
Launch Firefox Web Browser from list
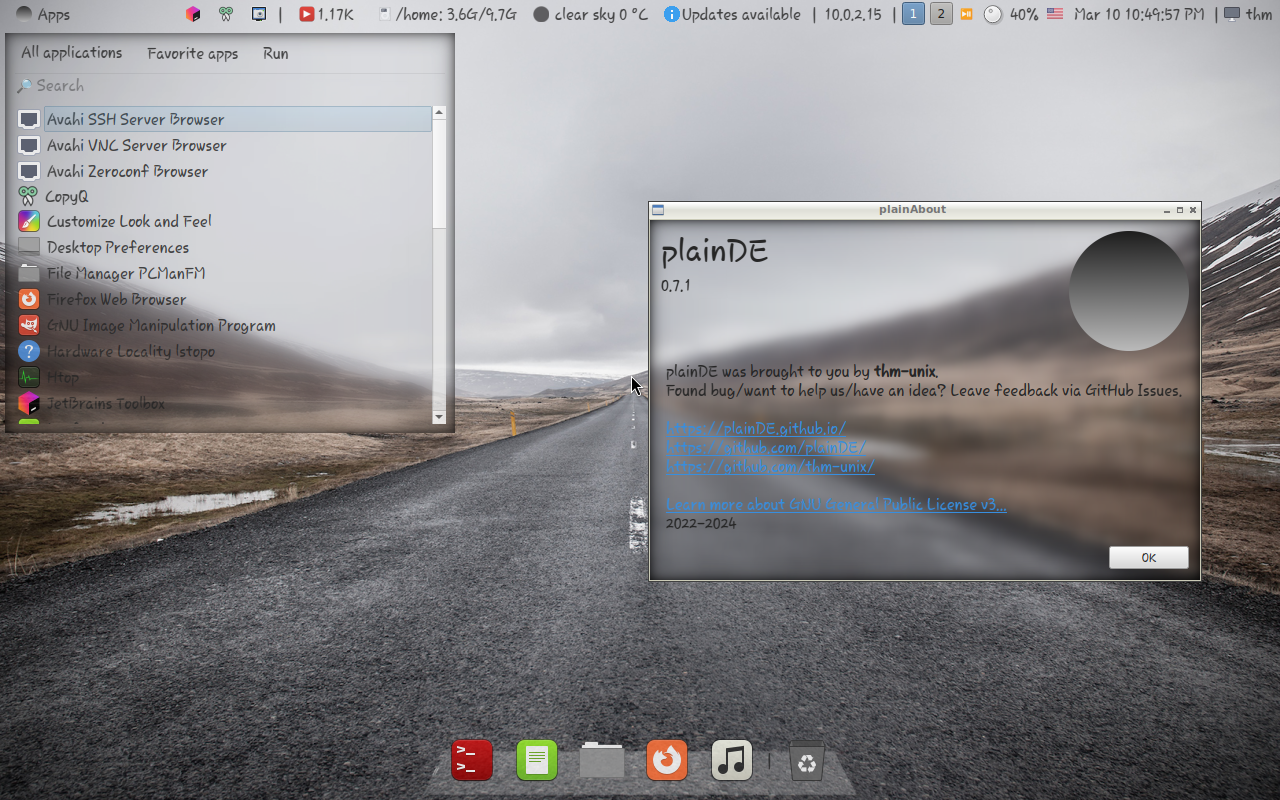pyautogui.click(x=224, y=299)
